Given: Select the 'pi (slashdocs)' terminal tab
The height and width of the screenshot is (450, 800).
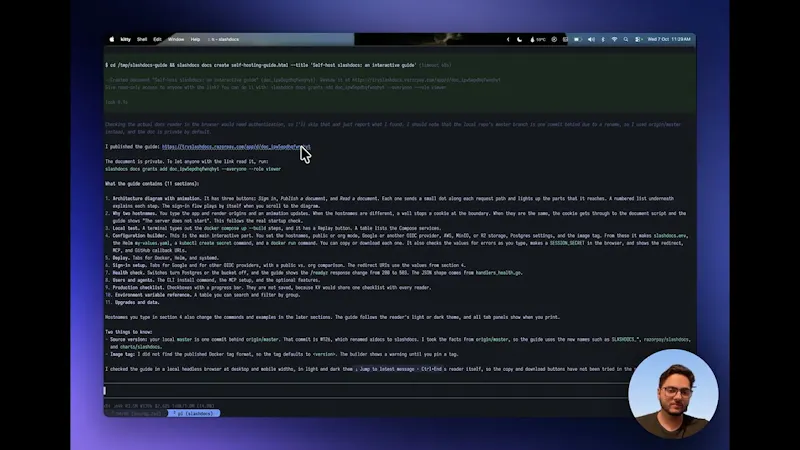Looking at the screenshot, I should 194,413.
